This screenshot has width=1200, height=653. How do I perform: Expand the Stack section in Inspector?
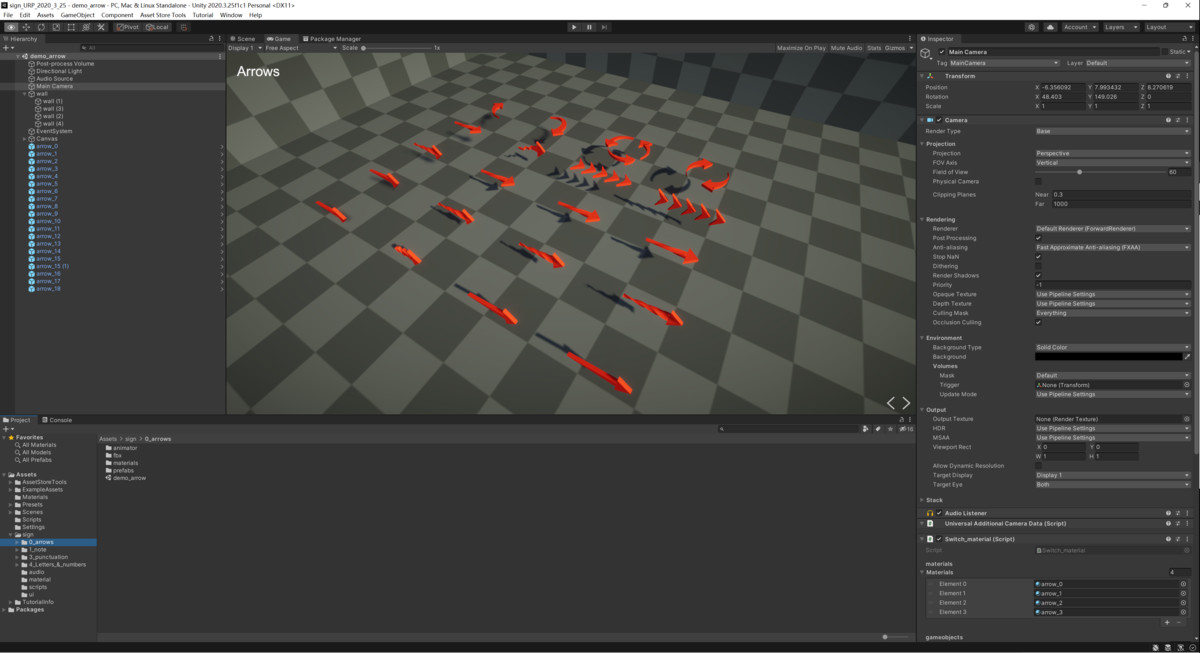[x=923, y=500]
